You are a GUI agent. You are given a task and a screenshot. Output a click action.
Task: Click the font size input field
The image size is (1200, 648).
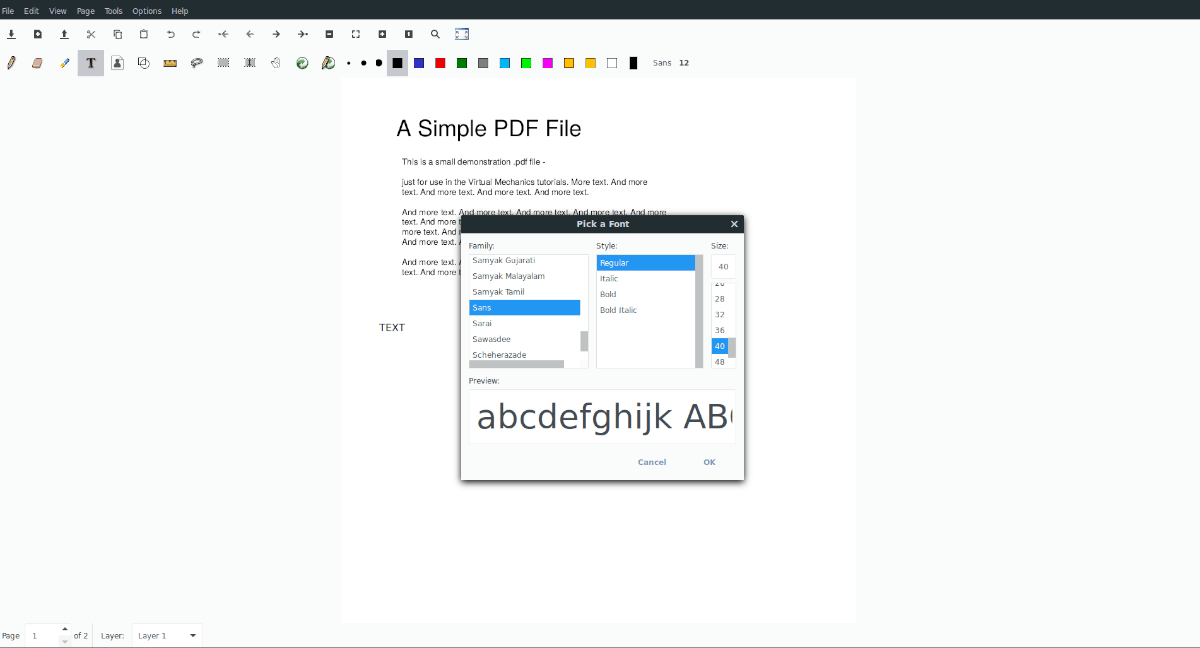click(723, 266)
